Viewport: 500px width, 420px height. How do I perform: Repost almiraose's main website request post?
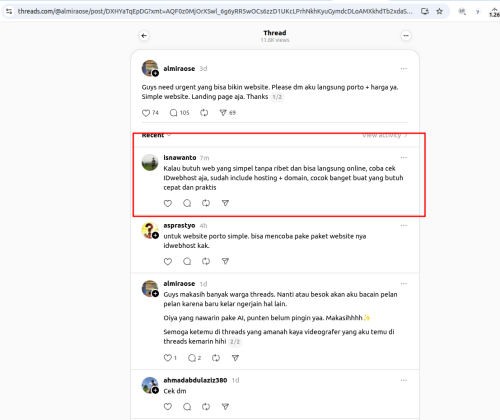click(204, 113)
